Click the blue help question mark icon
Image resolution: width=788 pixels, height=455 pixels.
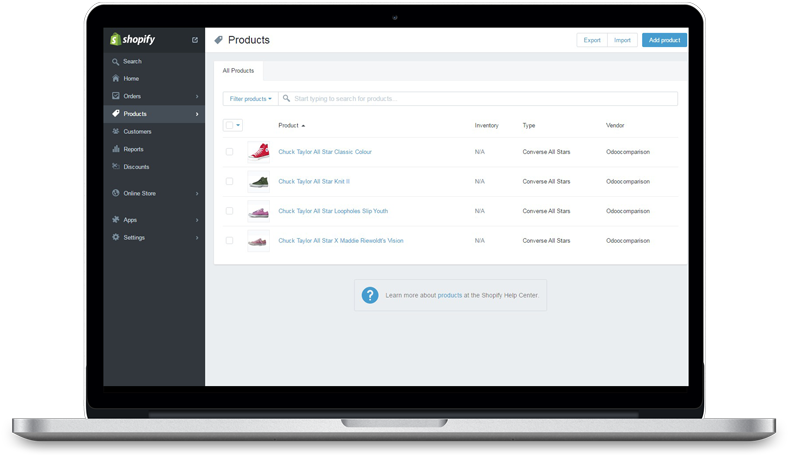(370, 295)
